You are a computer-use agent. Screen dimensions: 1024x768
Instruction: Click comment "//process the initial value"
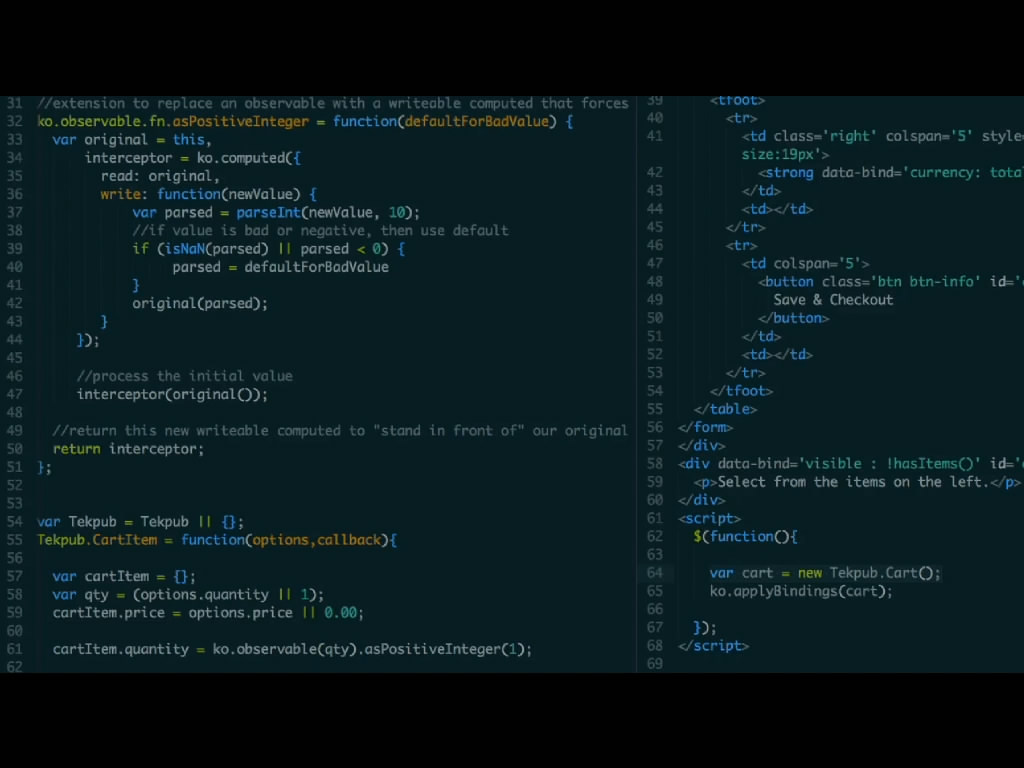point(185,376)
